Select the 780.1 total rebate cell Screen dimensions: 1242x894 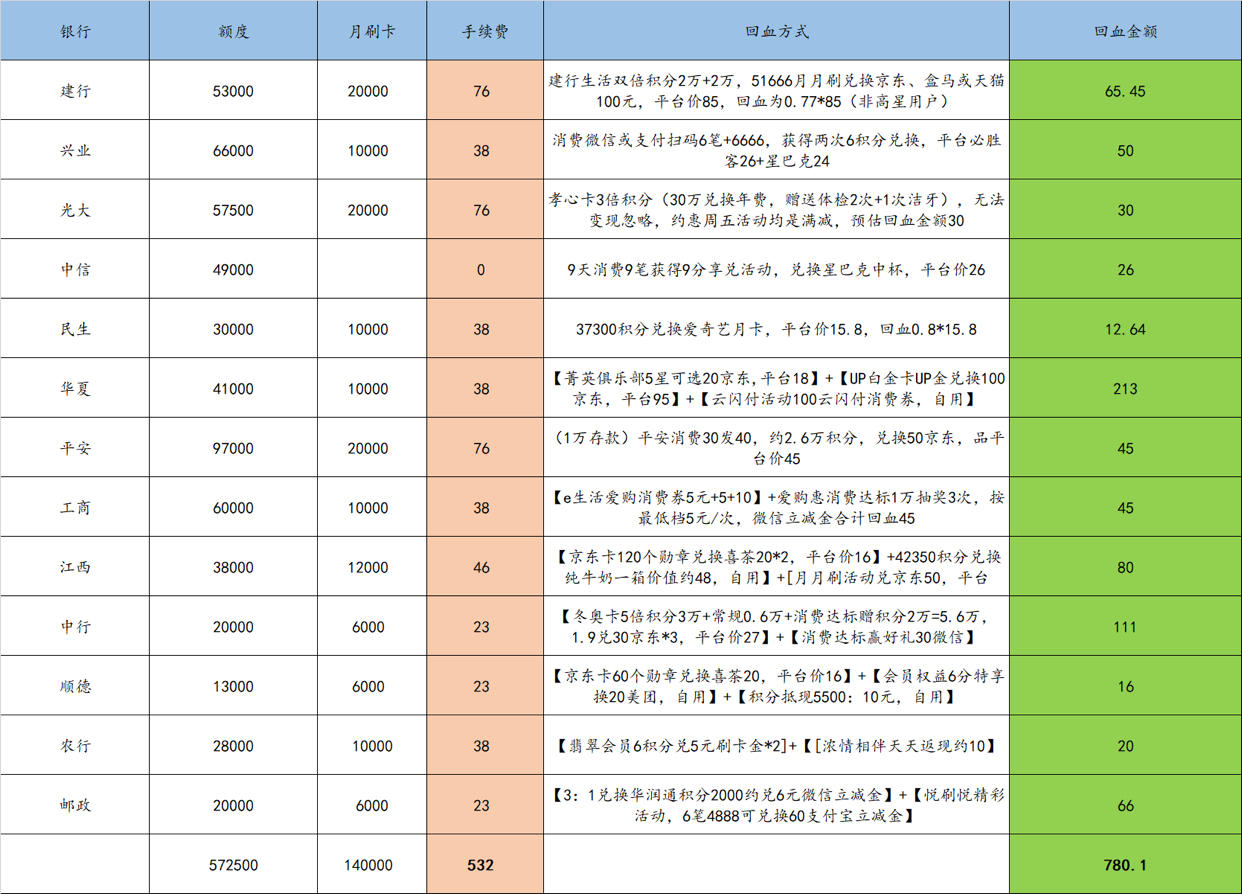click(1125, 864)
